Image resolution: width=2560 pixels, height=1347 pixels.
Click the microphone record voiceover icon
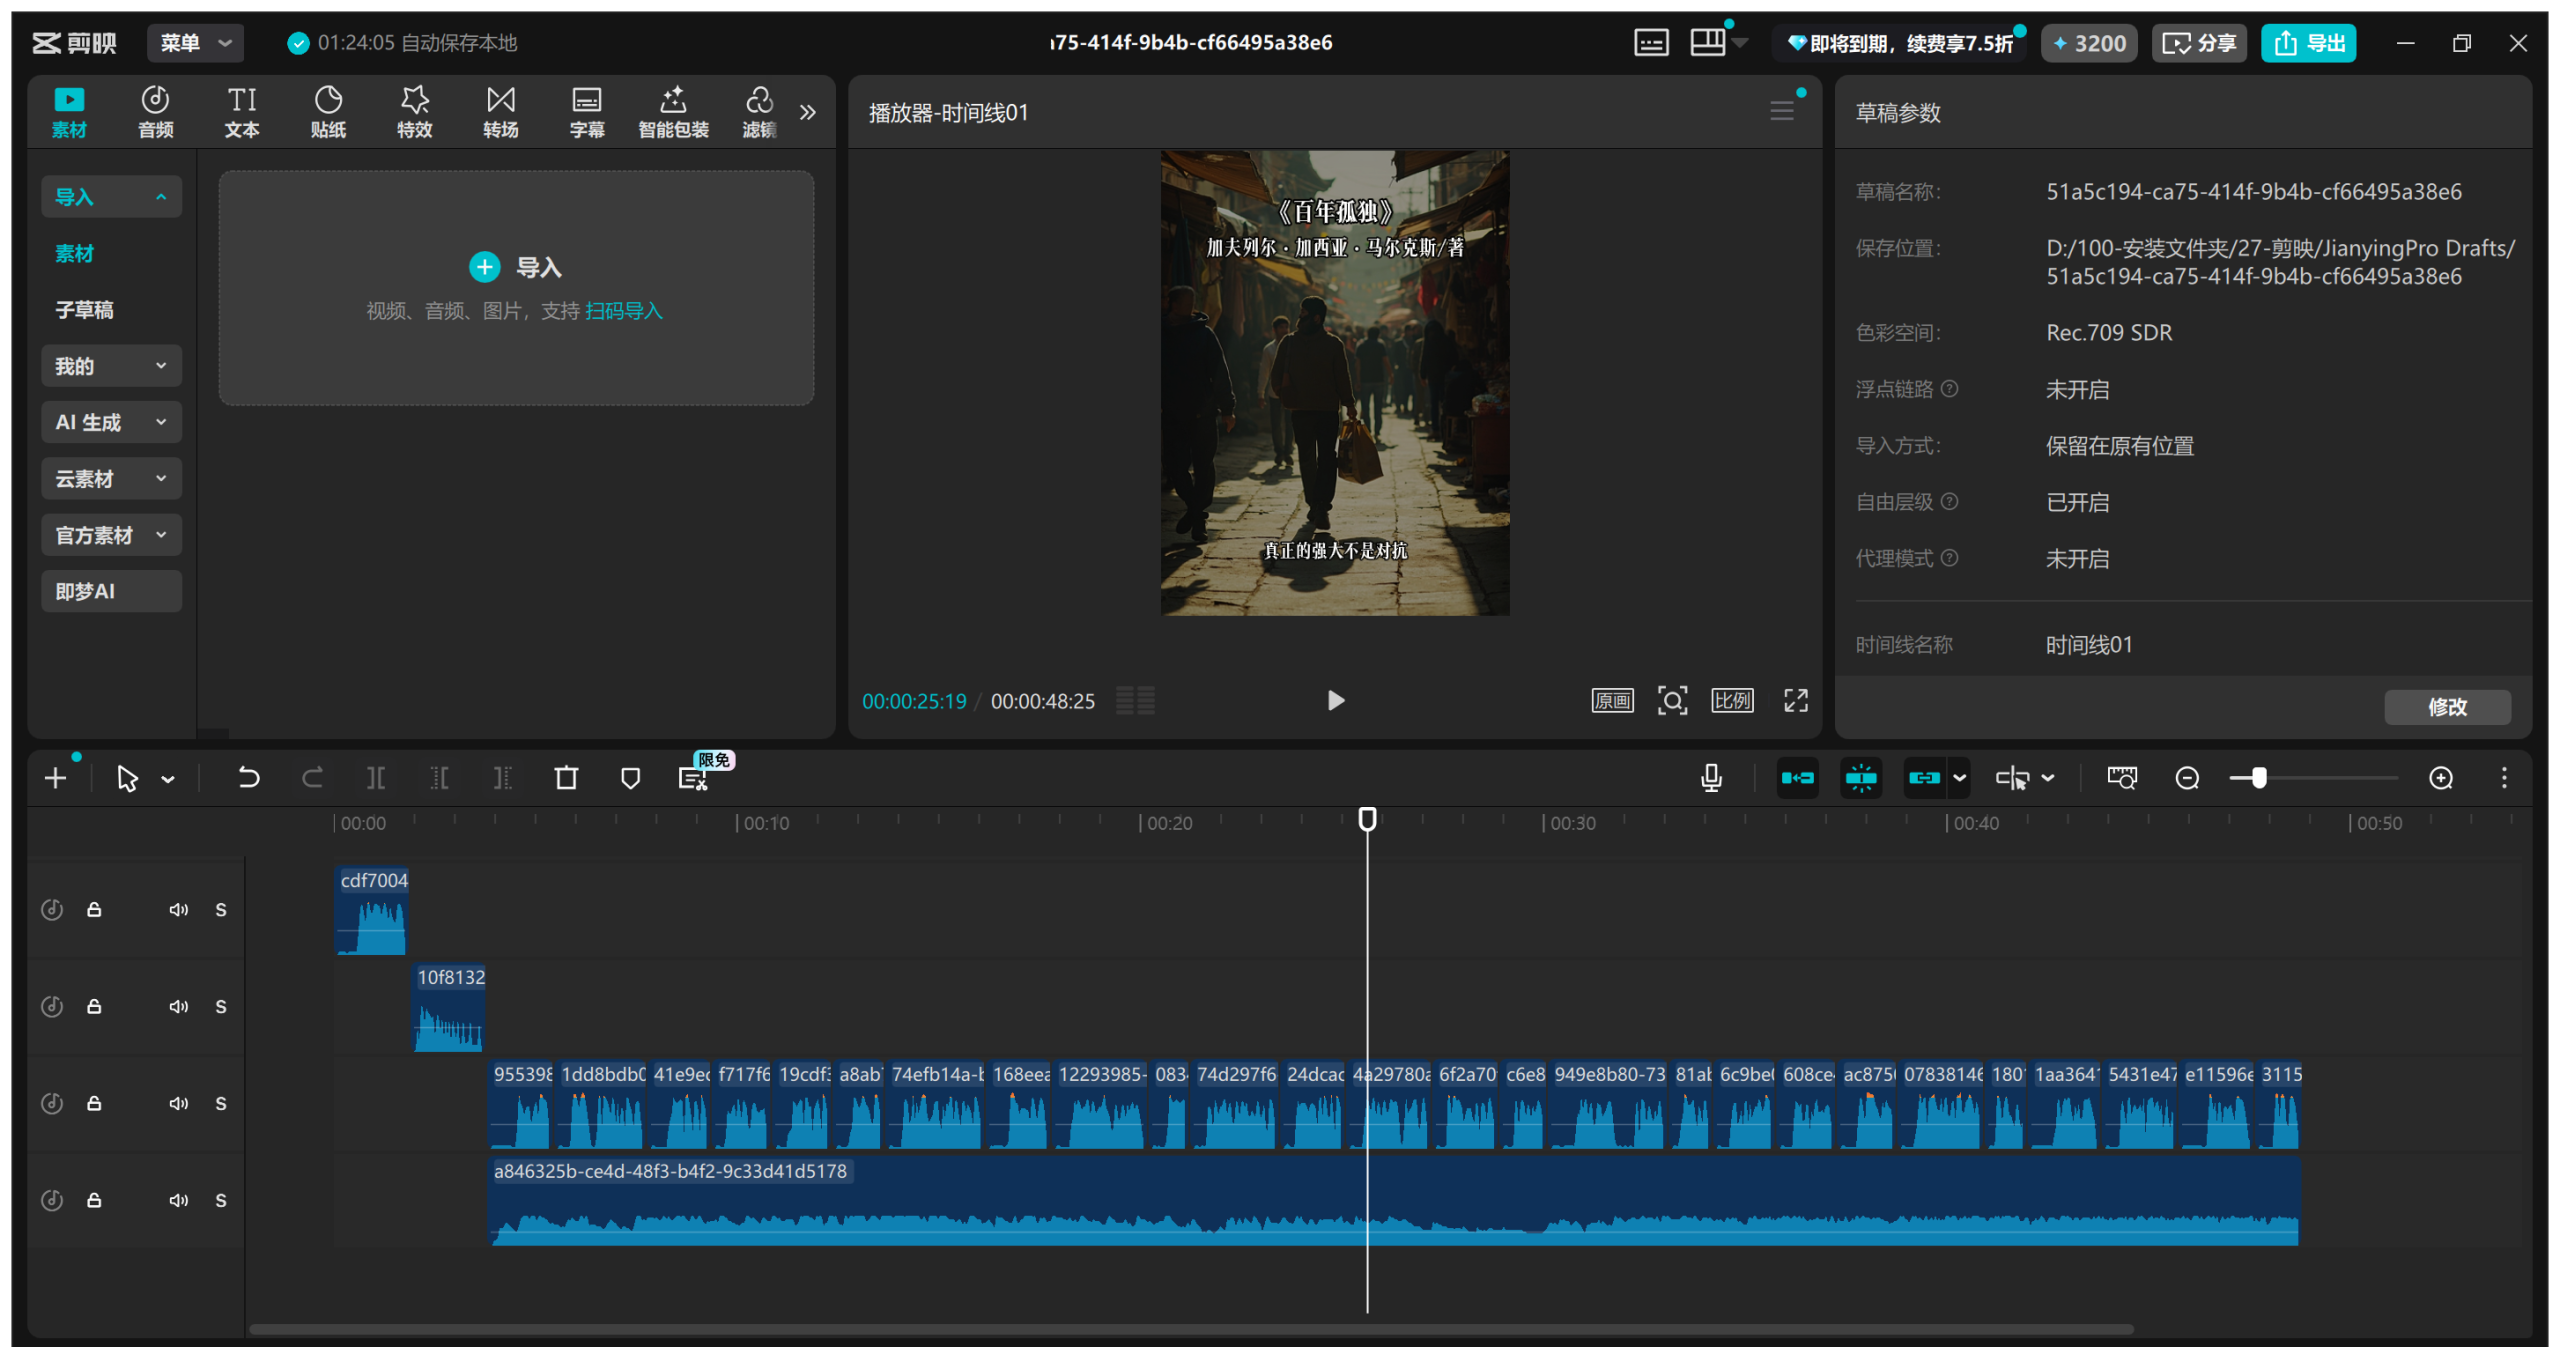pyautogui.click(x=1711, y=778)
